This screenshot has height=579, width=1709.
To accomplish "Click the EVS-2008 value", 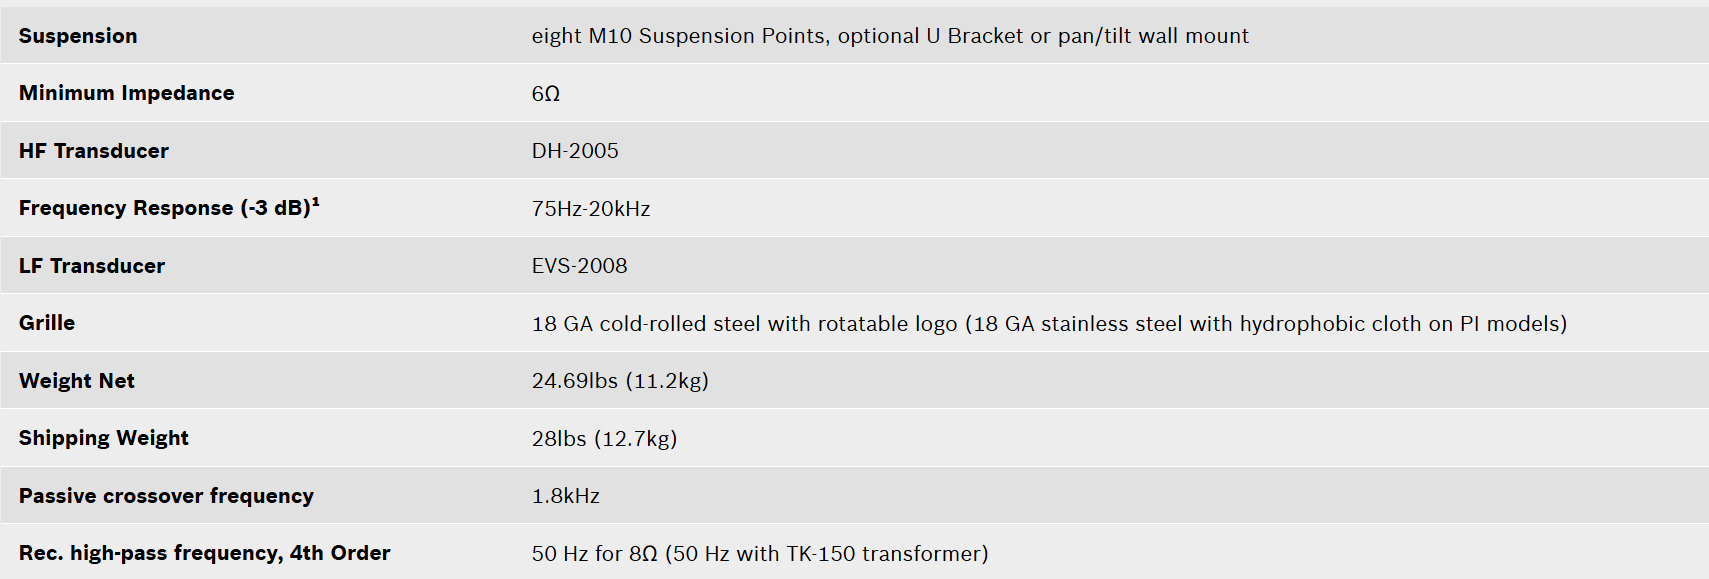I will coord(580,266).
